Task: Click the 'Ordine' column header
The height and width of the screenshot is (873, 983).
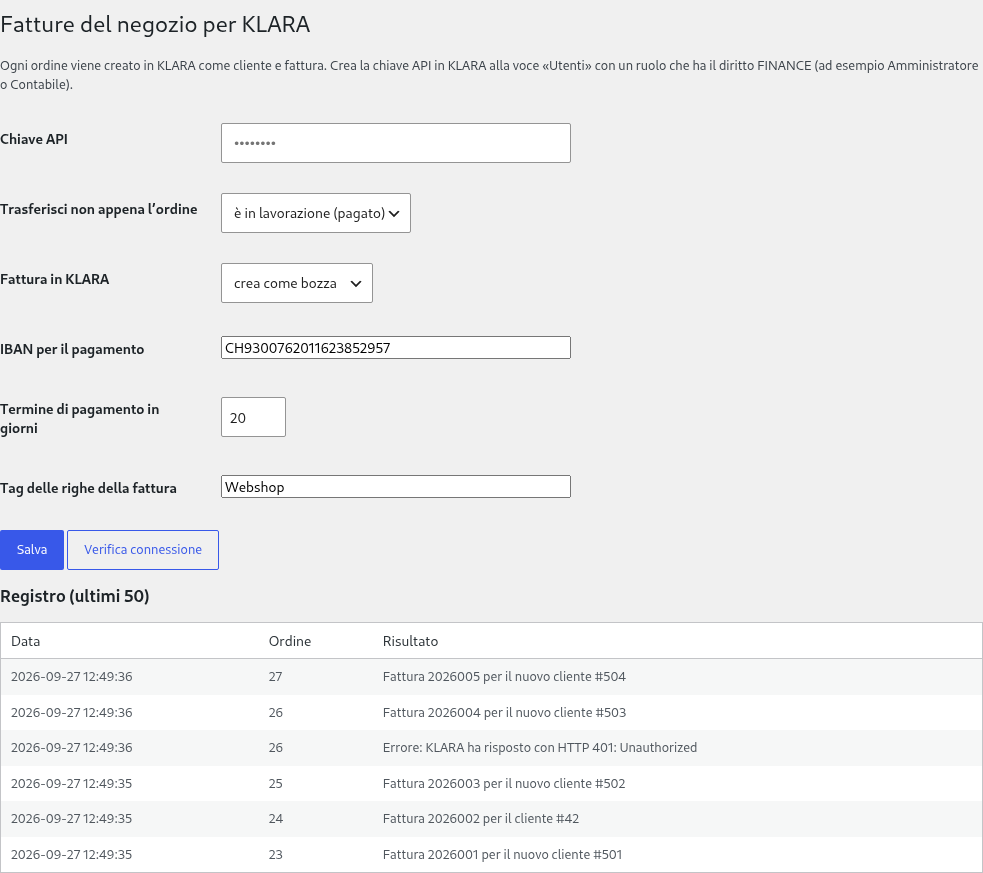Action: coord(290,641)
